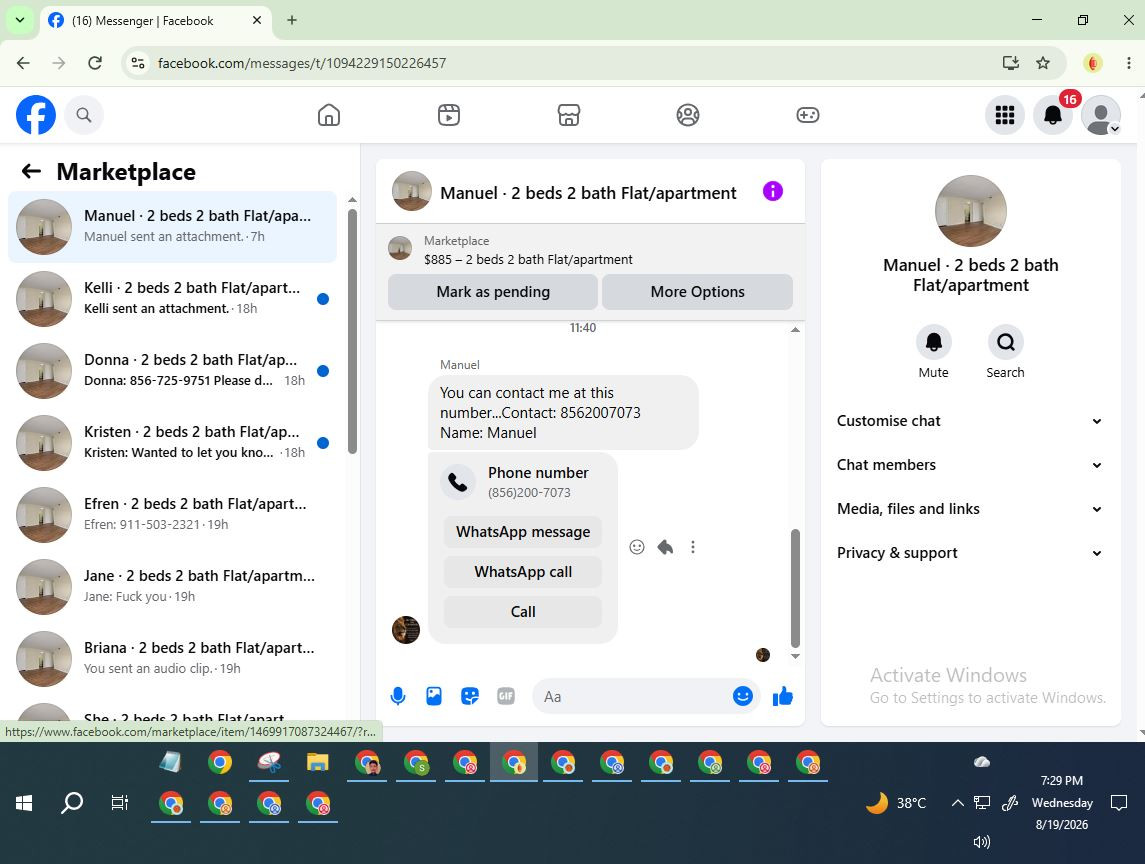Click the browser address bar URL
Viewport: 1145px width, 864px height.
tap(302, 63)
